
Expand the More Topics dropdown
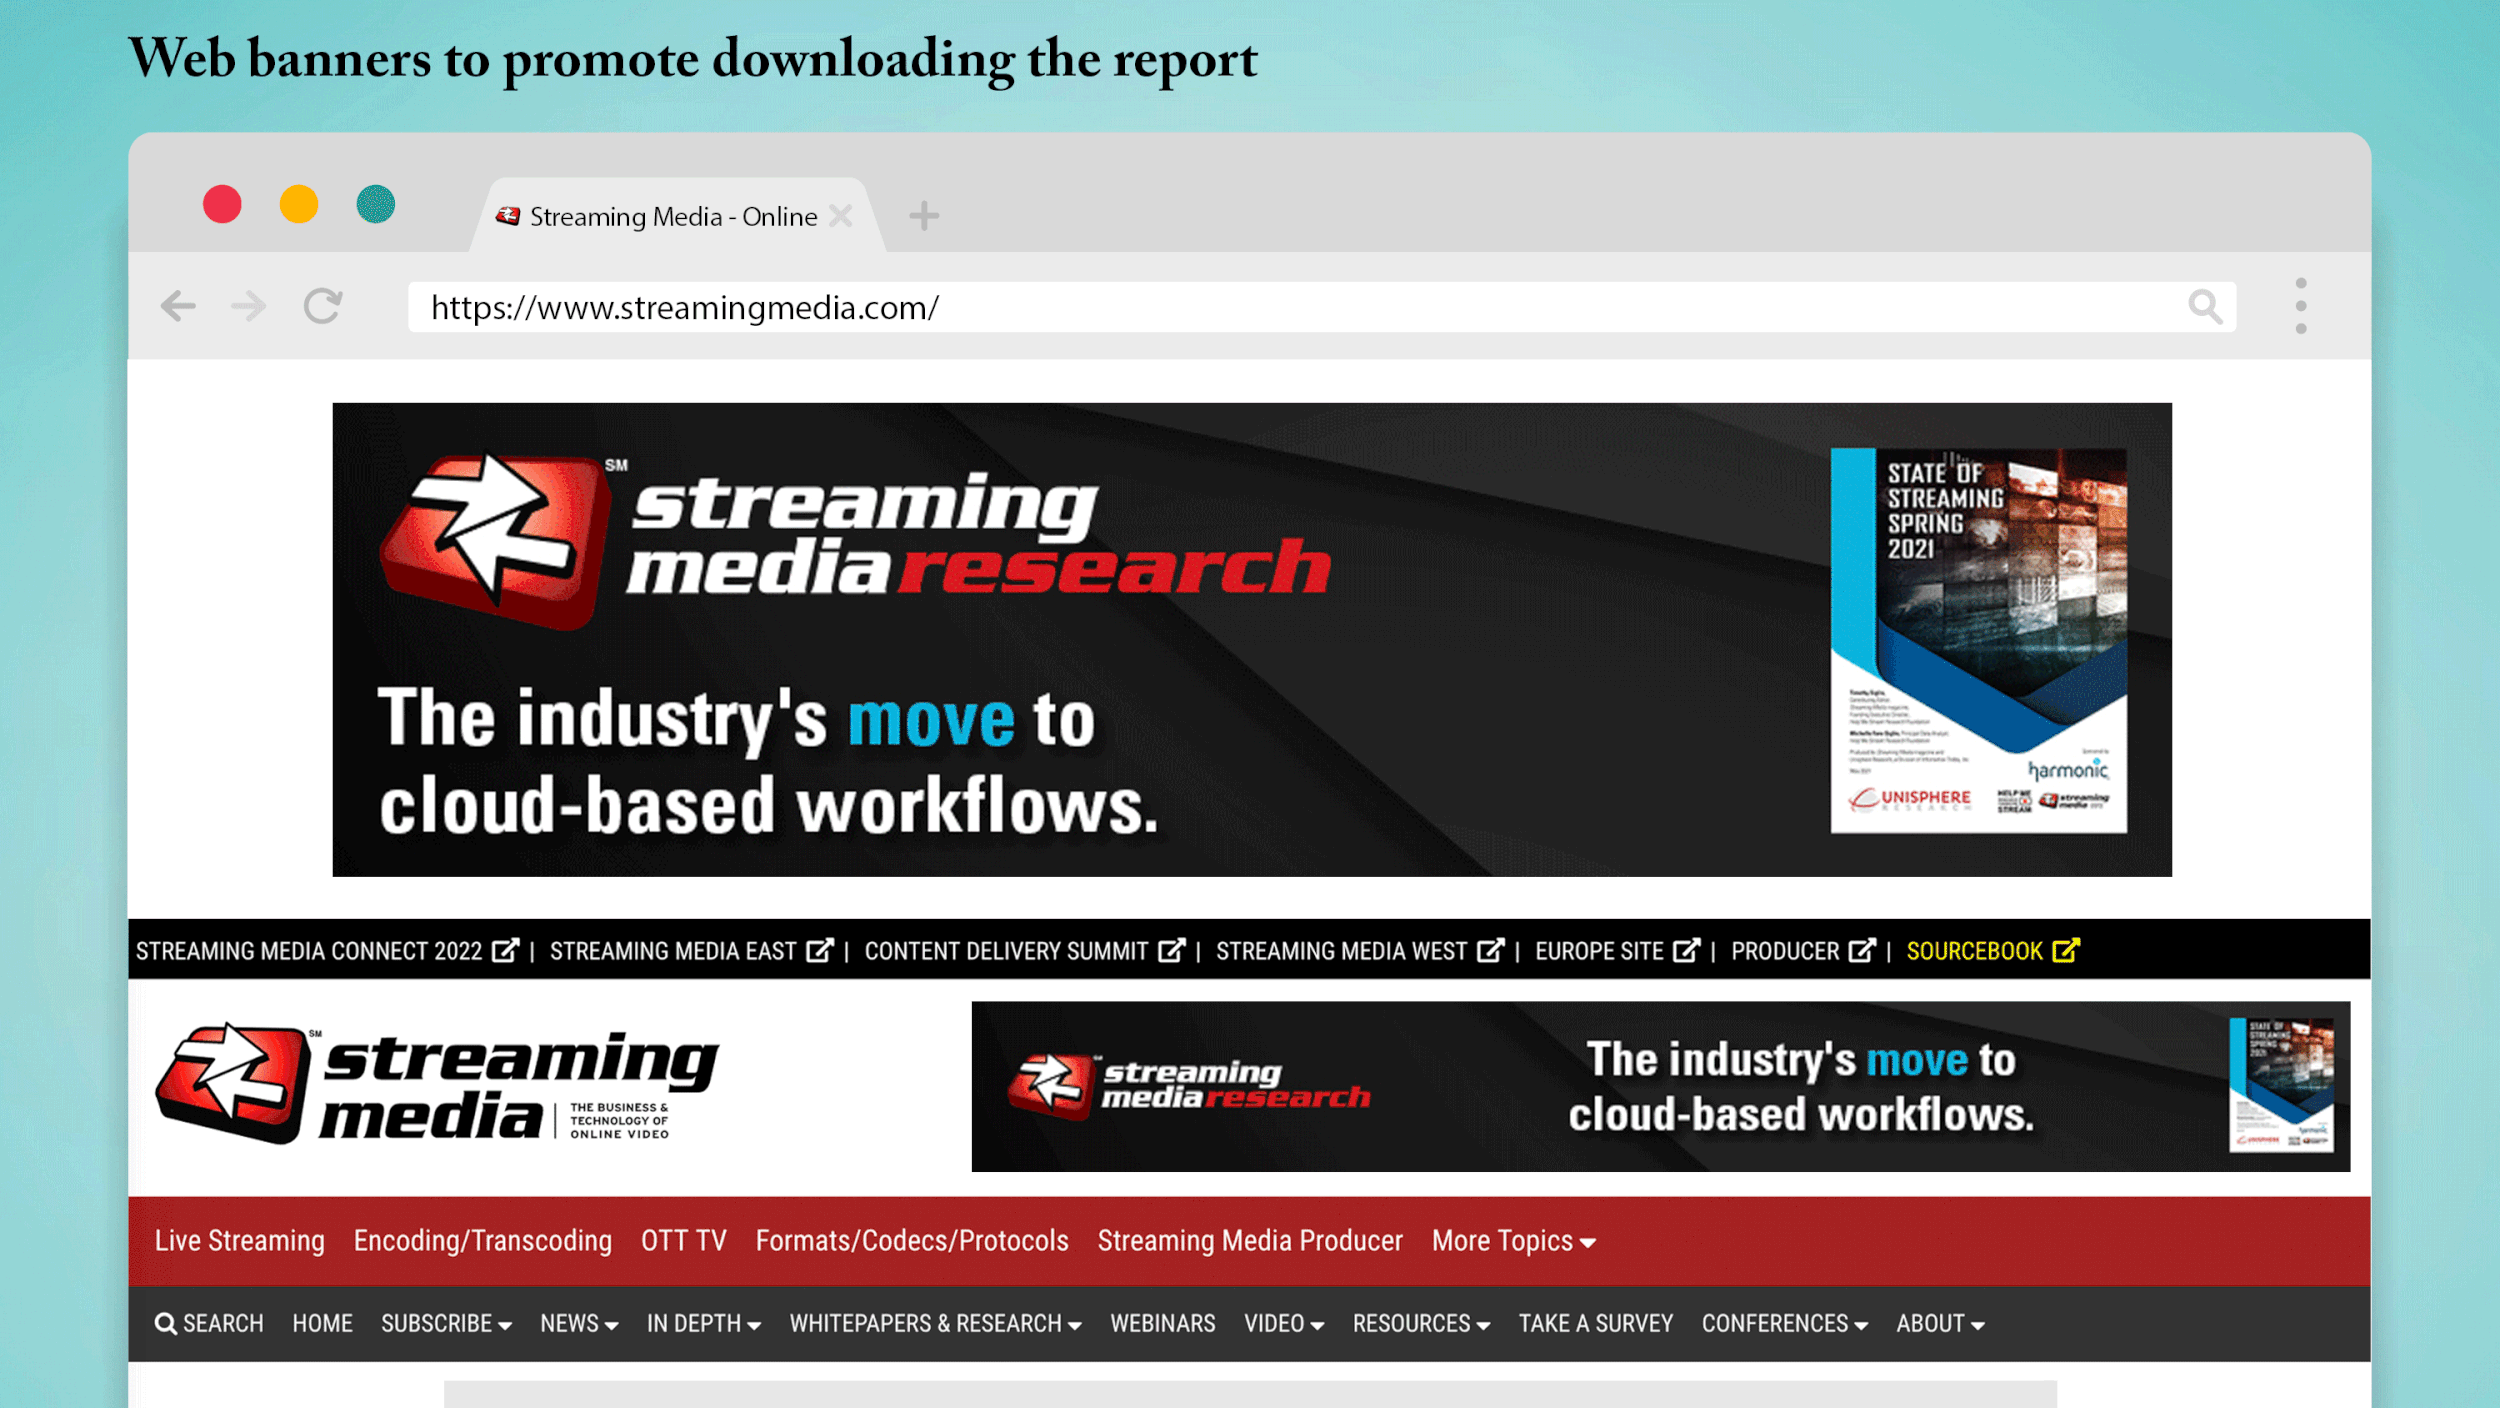click(x=1512, y=1241)
